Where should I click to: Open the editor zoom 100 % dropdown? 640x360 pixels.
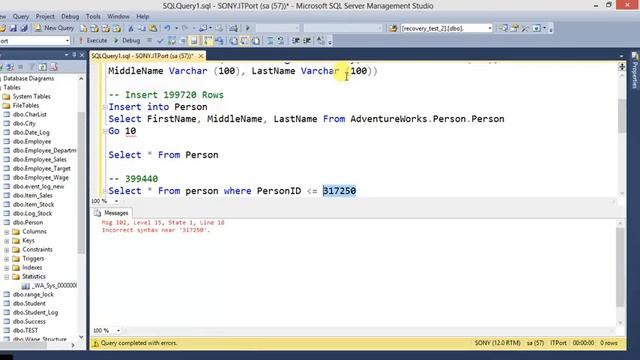[x=116, y=201]
